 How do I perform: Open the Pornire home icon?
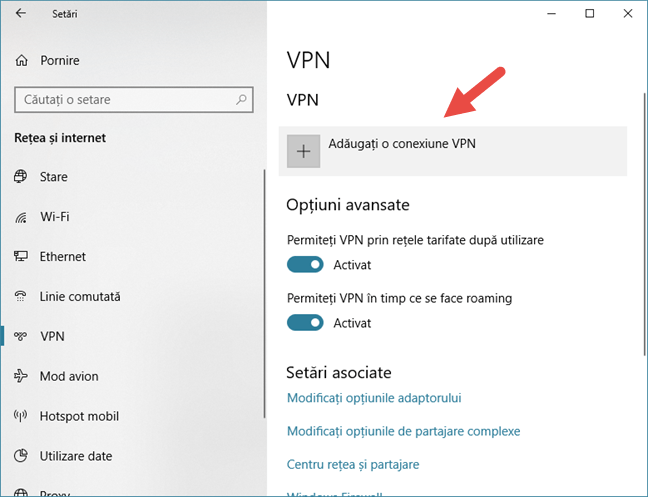pyautogui.click(x=21, y=61)
